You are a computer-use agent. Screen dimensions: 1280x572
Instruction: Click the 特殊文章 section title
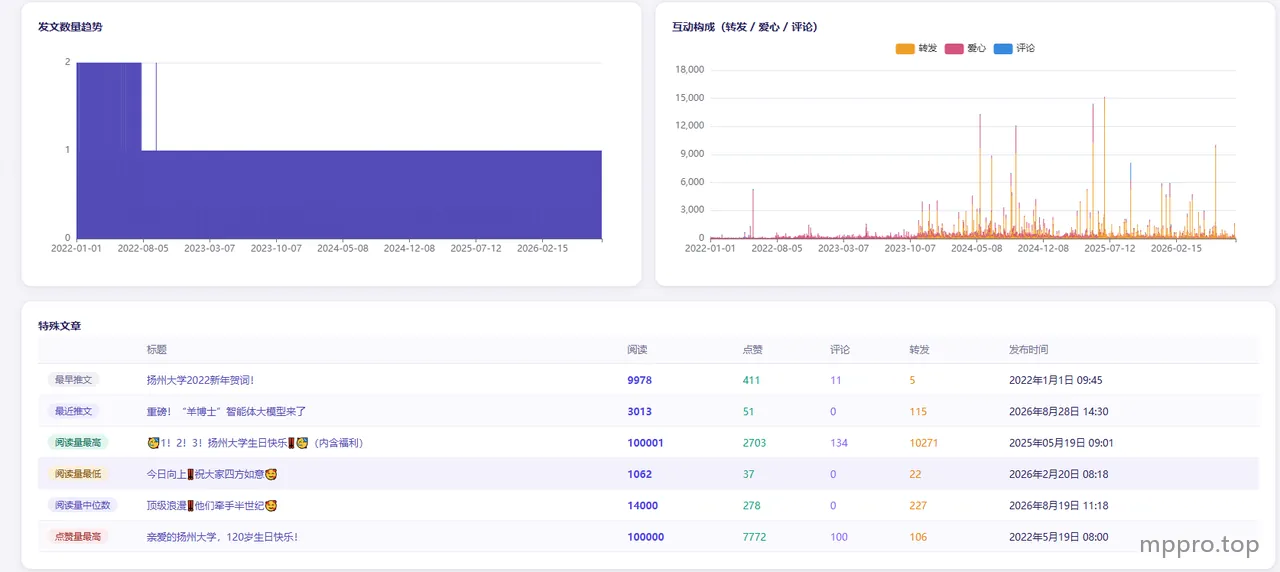click(x=59, y=326)
